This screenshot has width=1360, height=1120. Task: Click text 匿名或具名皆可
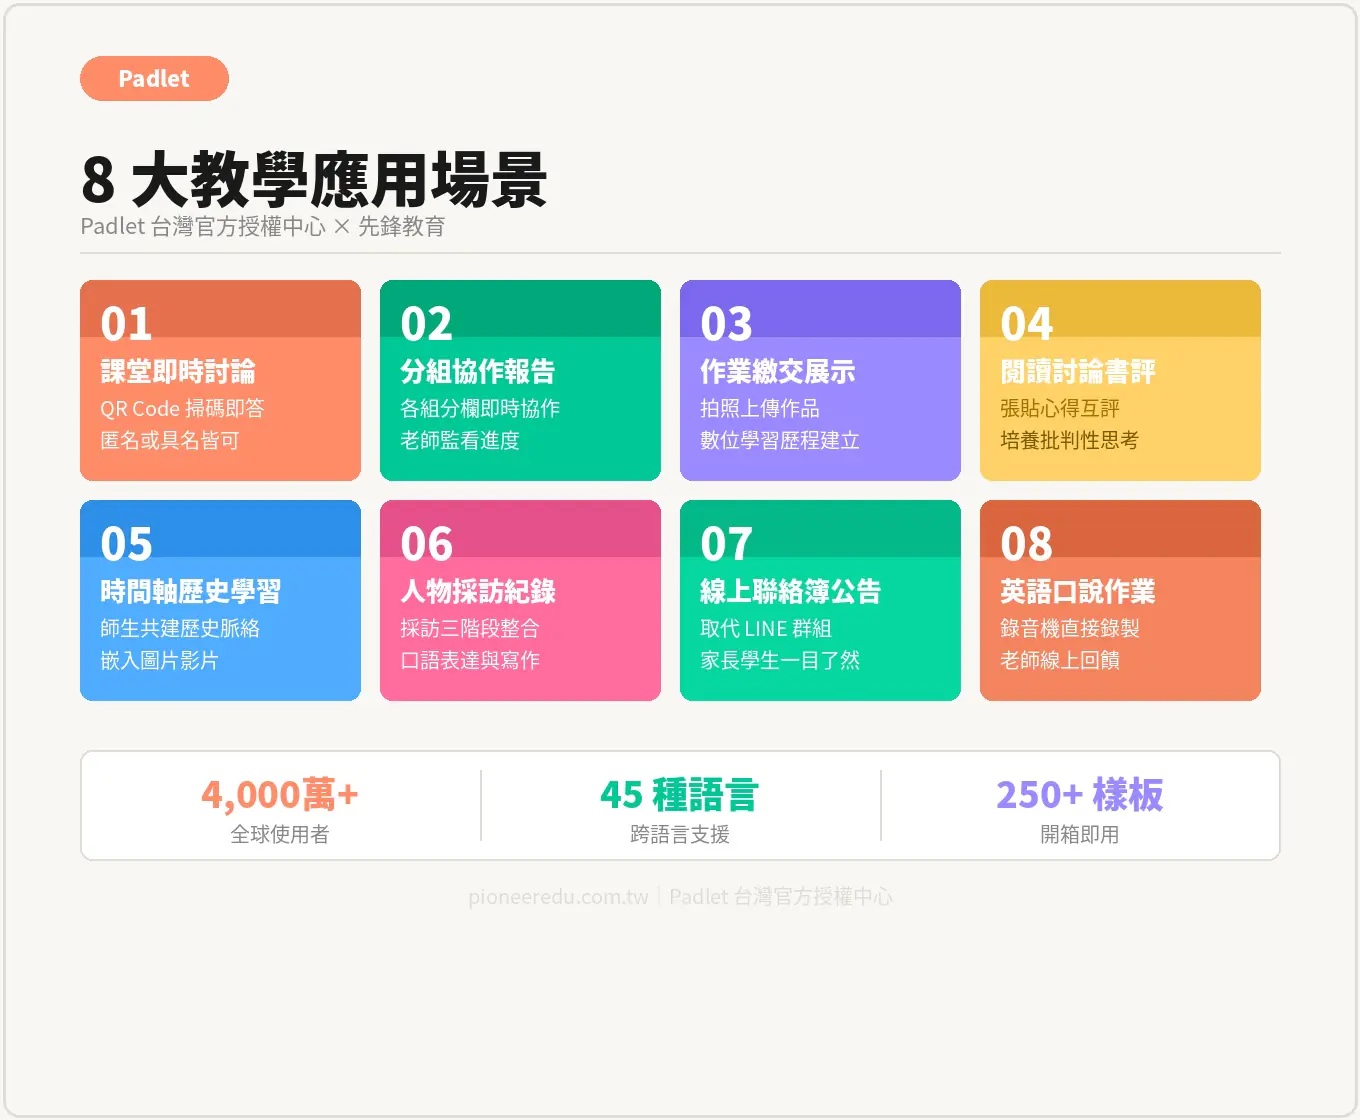pyautogui.click(x=170, y=441)
